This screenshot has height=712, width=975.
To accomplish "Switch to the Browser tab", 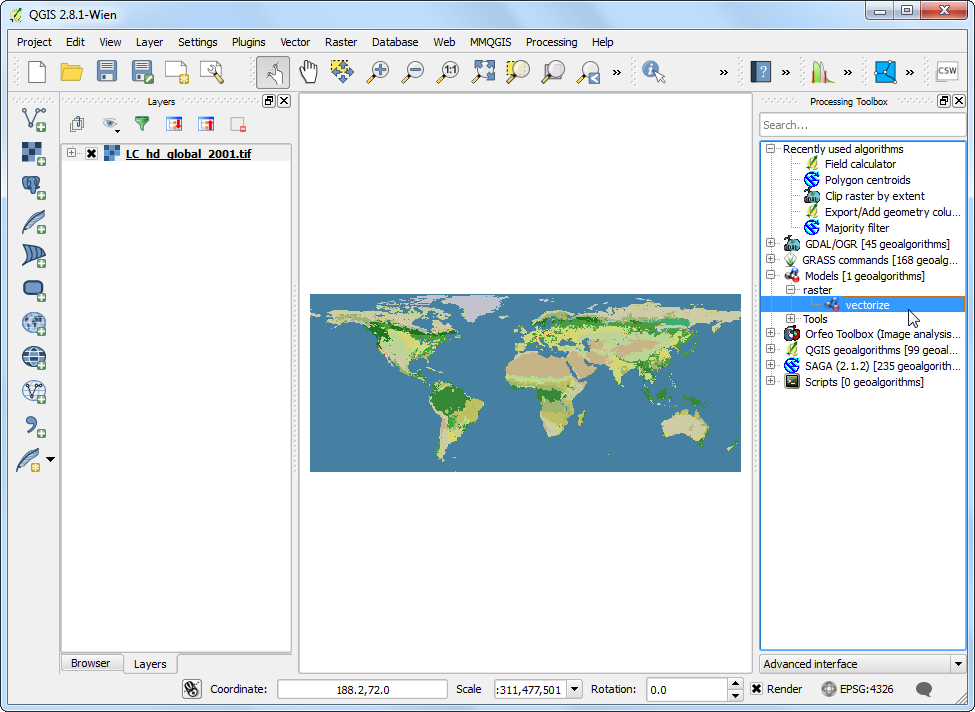I will (90, 663).
